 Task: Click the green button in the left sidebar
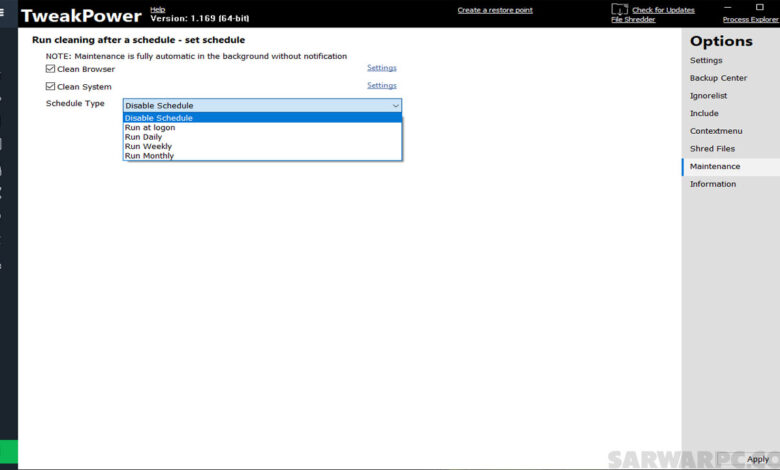(x=8, y=452)
